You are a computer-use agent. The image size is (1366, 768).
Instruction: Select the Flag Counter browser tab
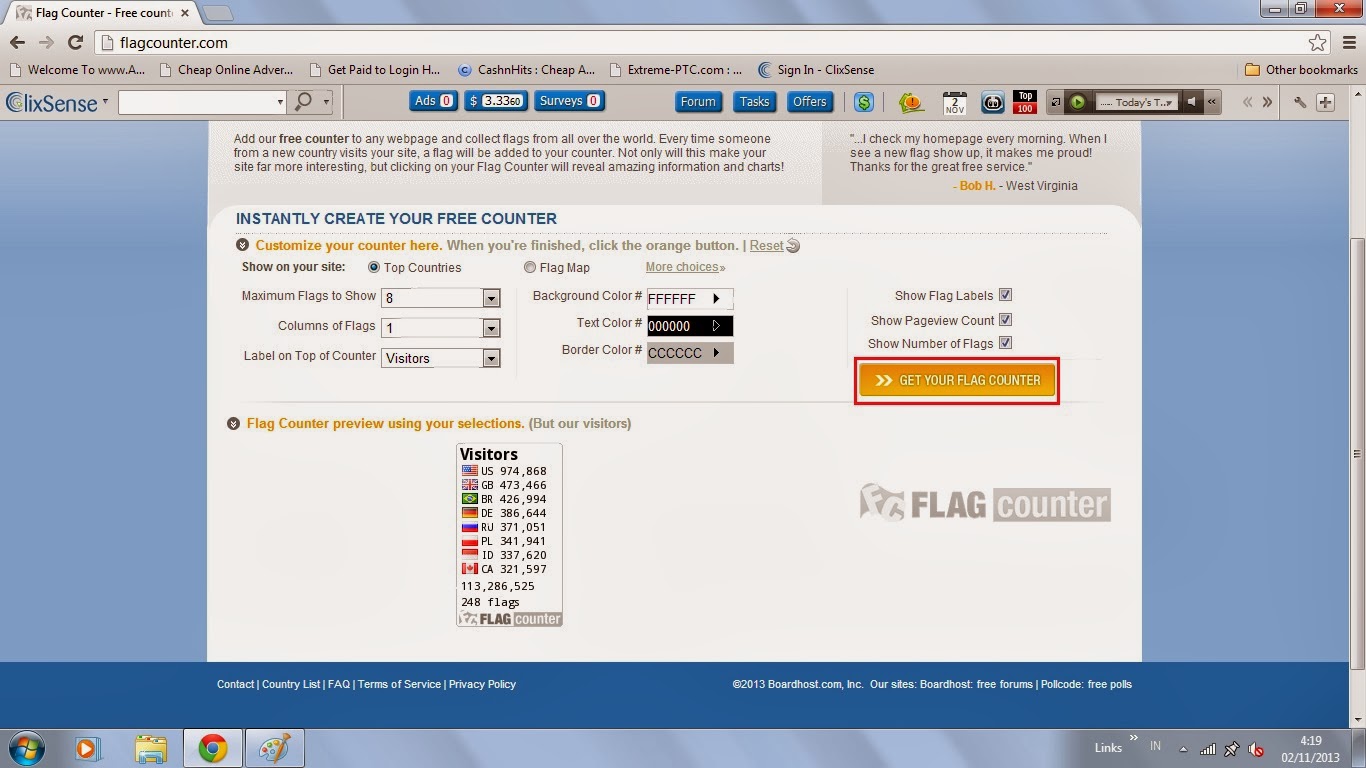102,13
